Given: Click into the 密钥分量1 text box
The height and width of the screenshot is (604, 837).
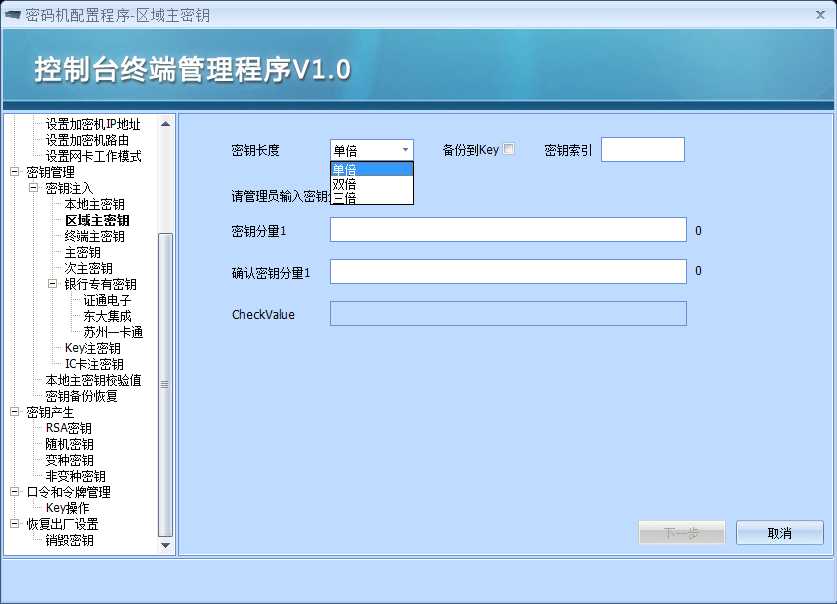Looking at the screenshot, I should point(508,229).
